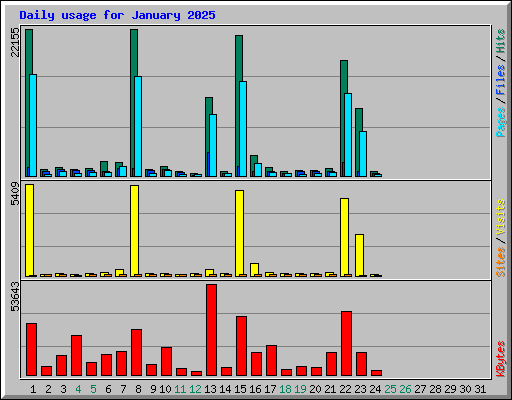Viewport: 512px width, 400px height.
Task: Click the red KBytes bar for day 24
Action: pyautogui.click(x=376, y=373)
